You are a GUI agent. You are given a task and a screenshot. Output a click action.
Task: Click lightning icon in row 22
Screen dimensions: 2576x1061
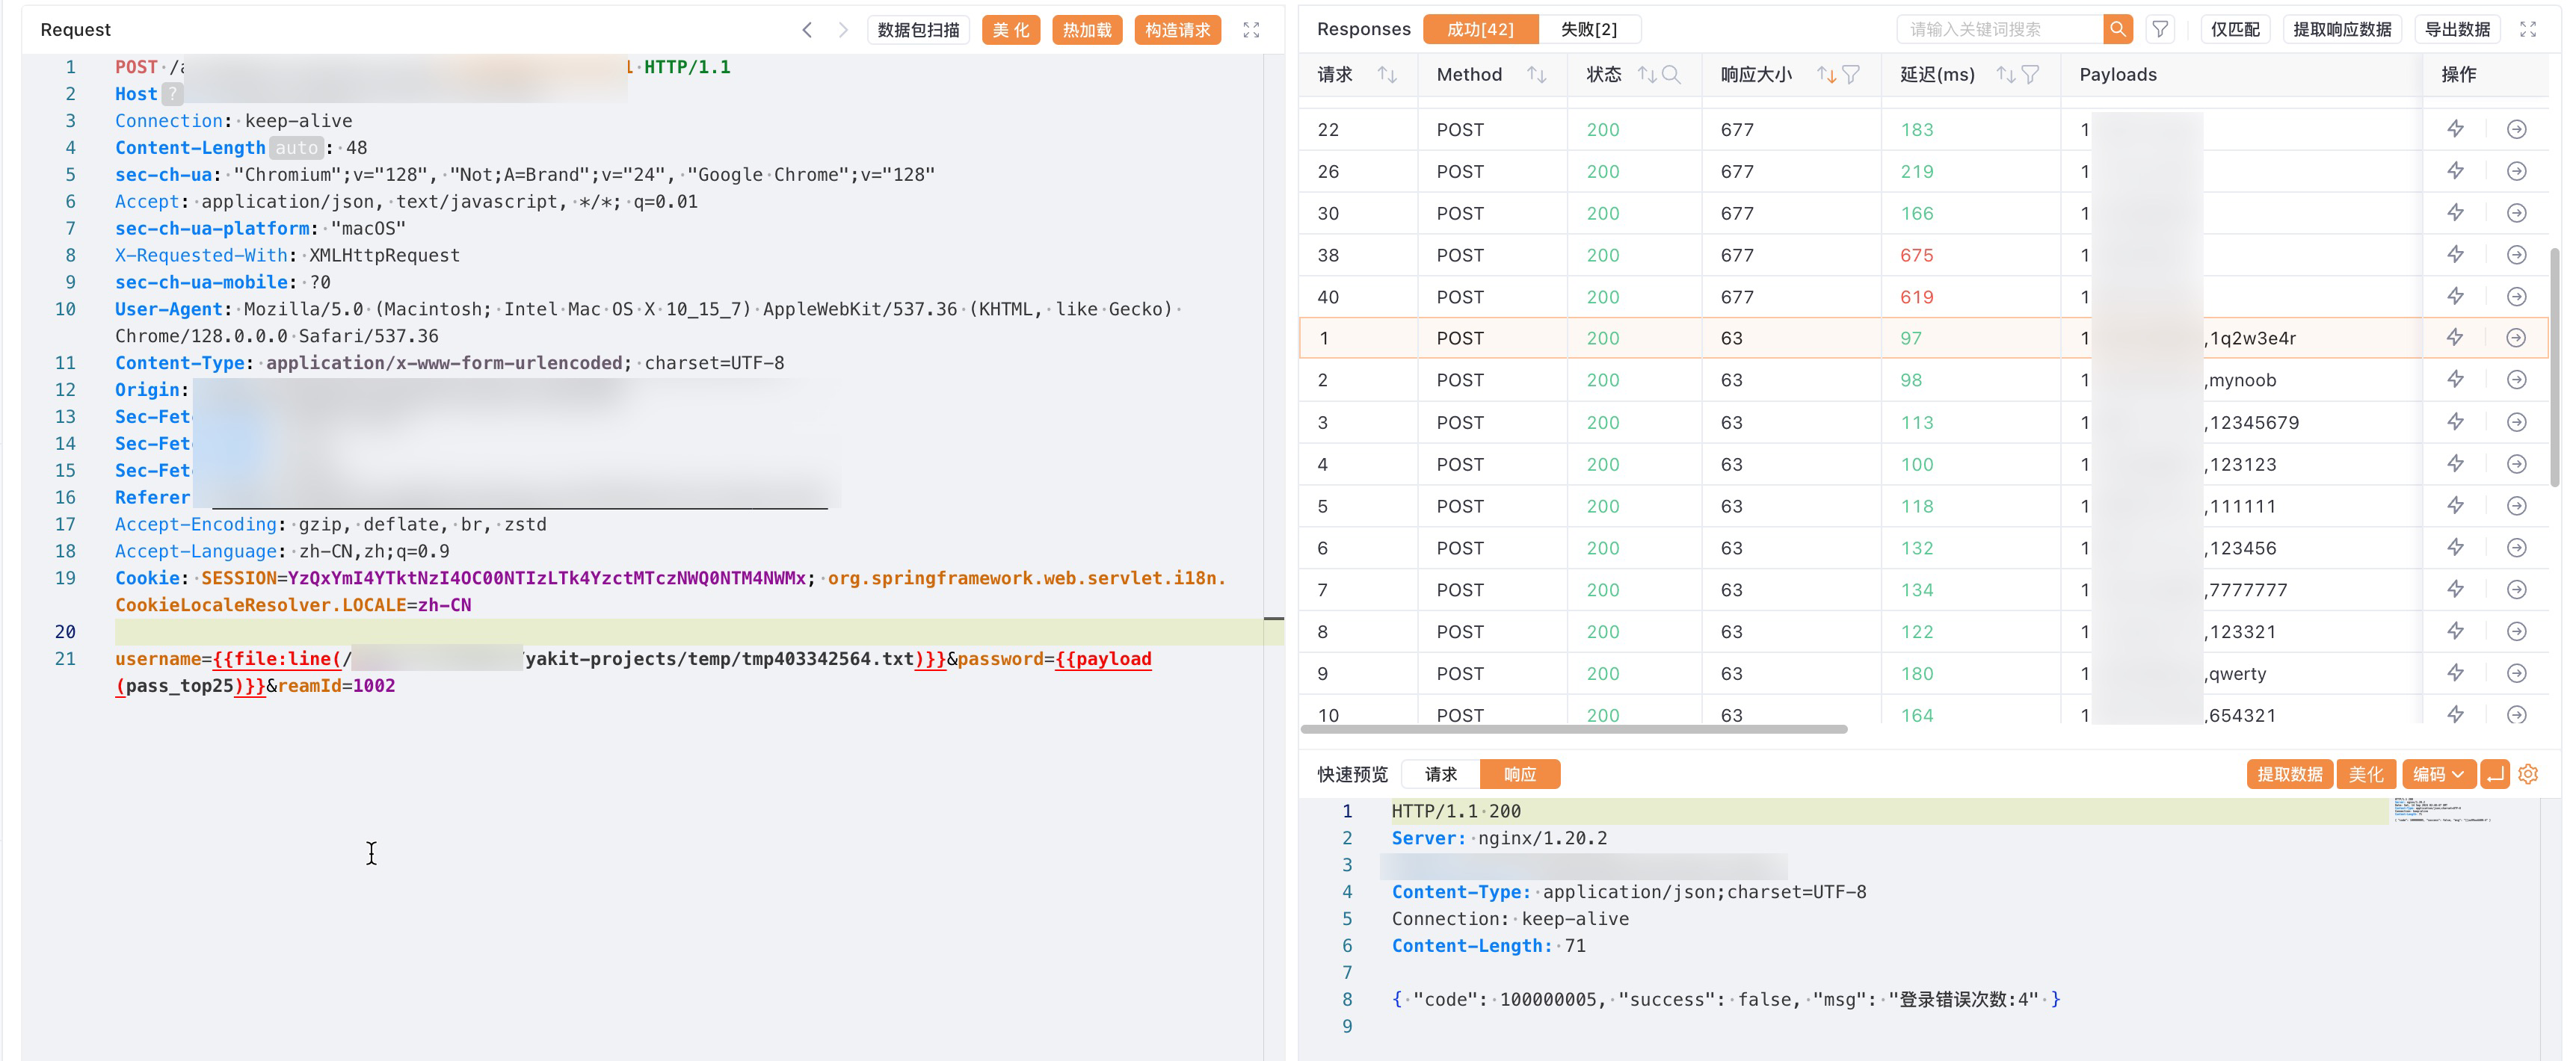tap(2455, 129)
